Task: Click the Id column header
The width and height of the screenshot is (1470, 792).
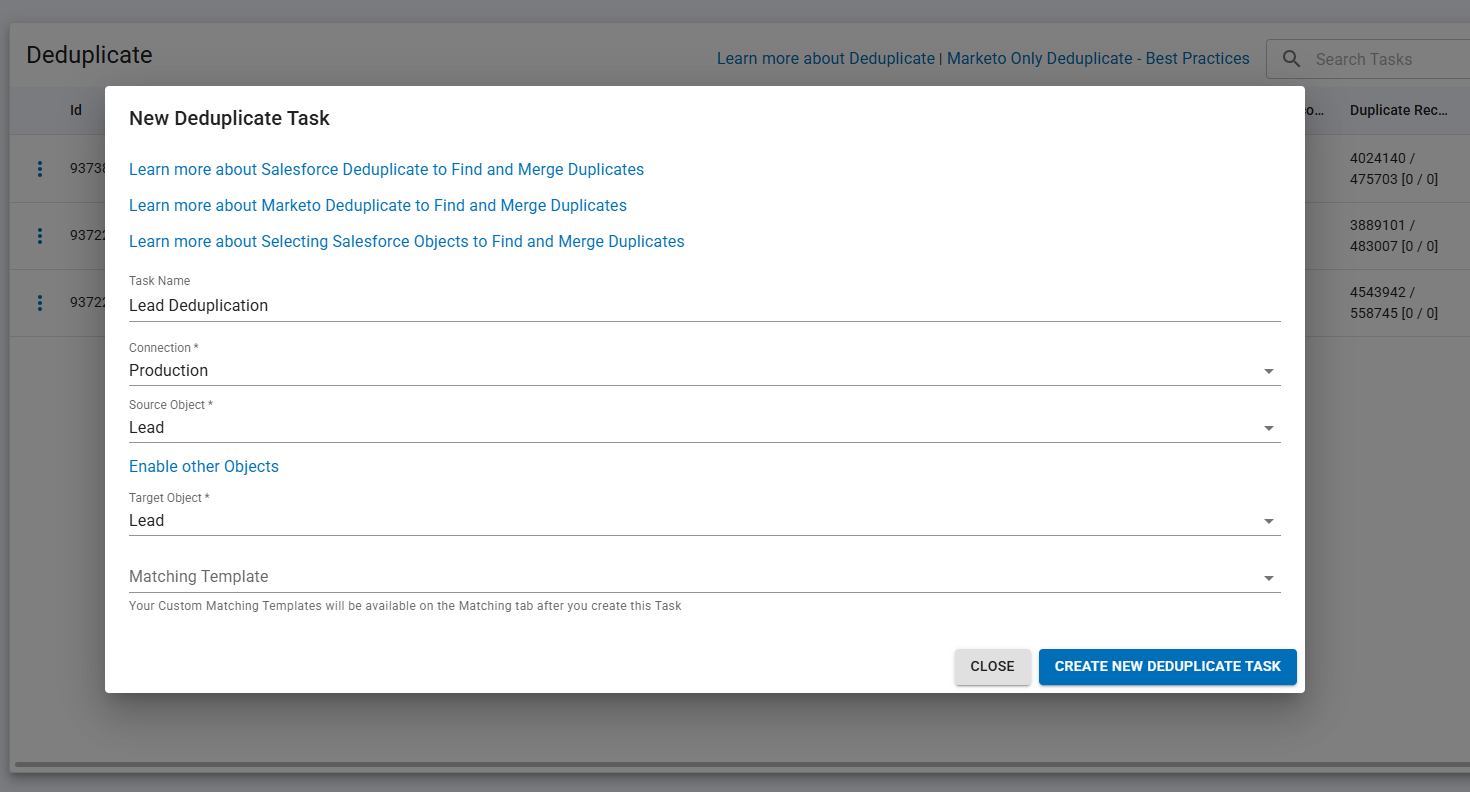Action: pyautogui.click(x=75, y=110)
